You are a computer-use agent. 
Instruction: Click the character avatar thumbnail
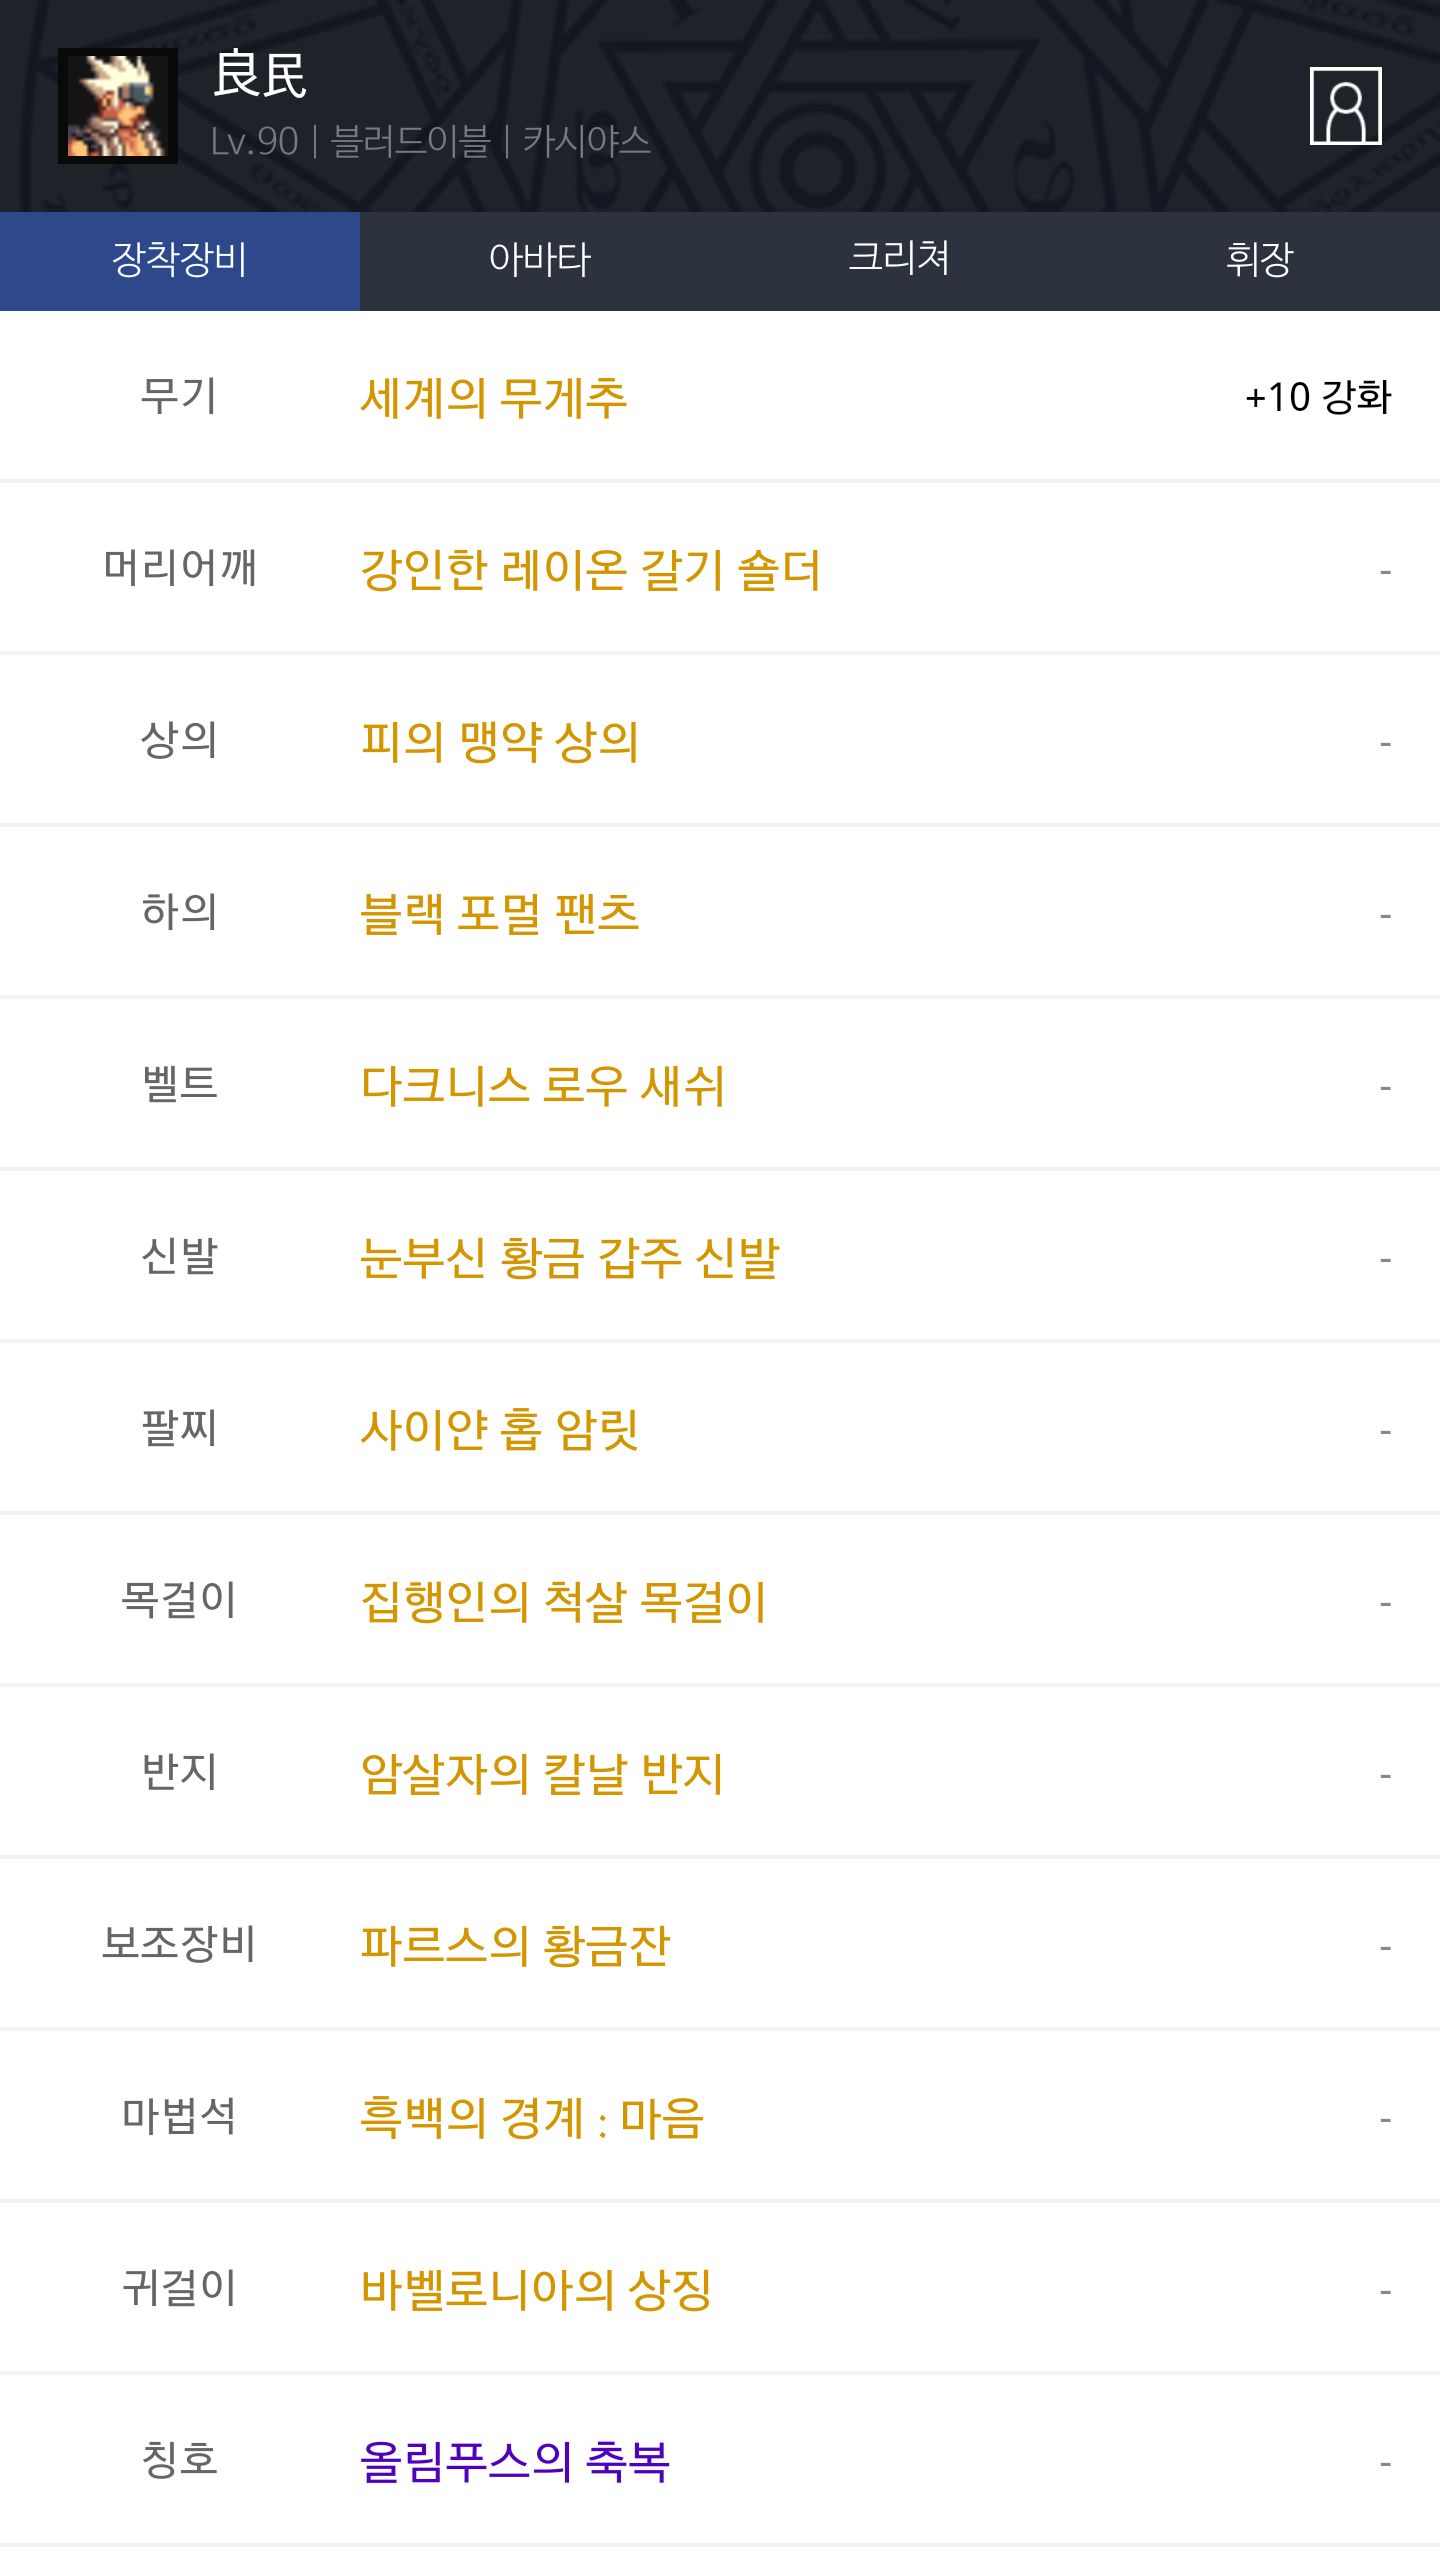coord(118,106)
